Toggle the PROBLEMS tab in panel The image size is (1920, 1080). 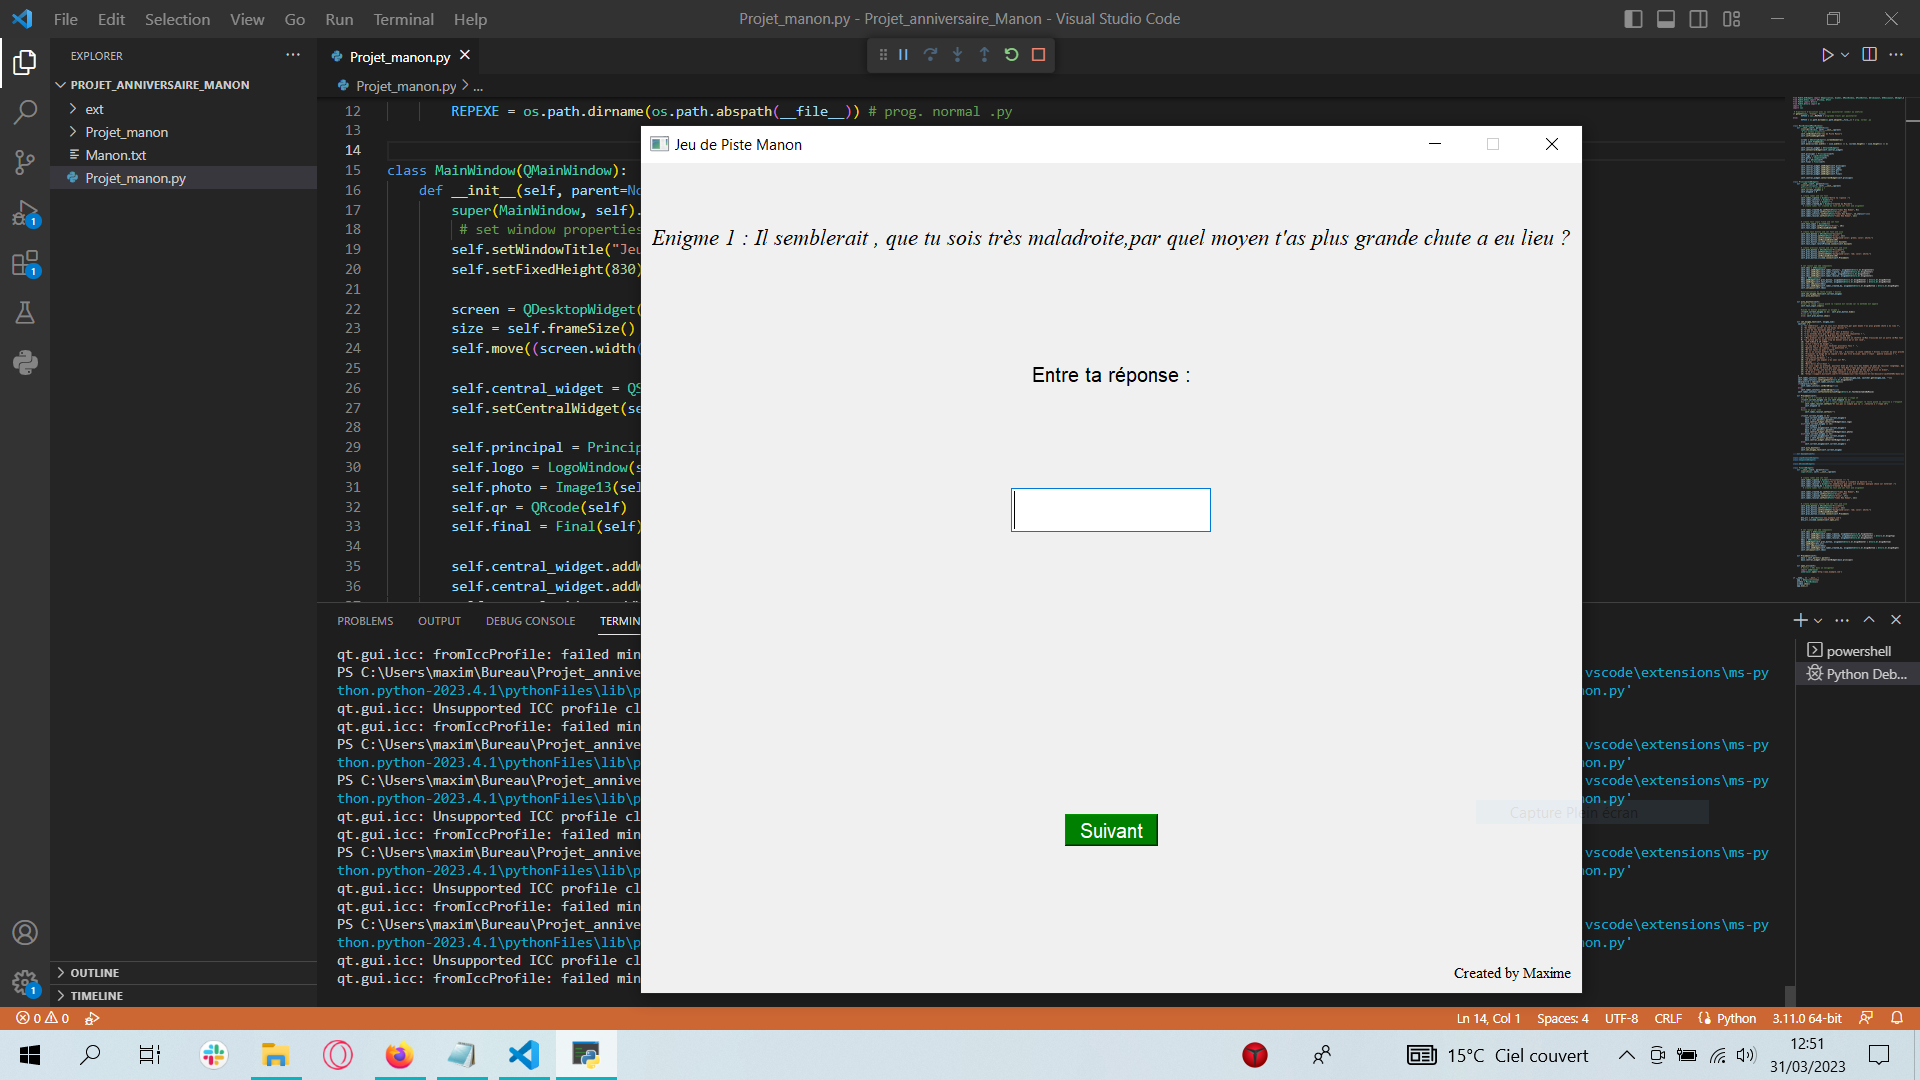tap(365, 620)
